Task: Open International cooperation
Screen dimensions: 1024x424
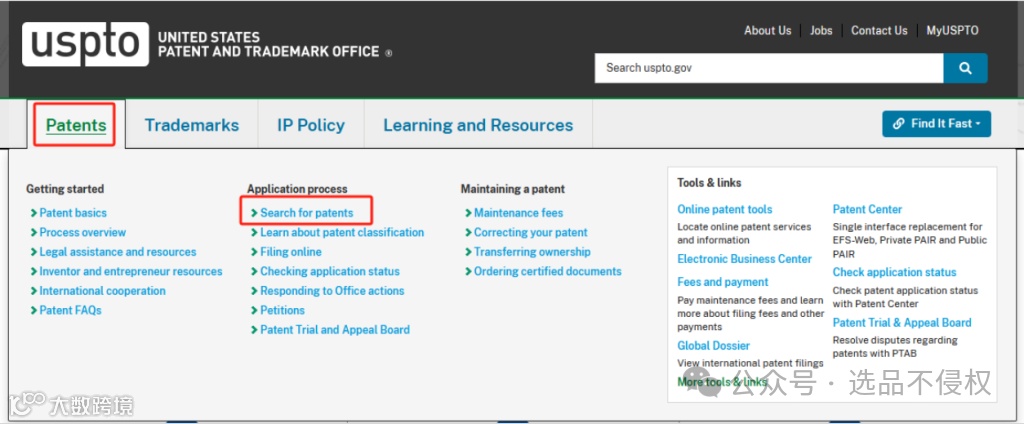Action: point(103,291)
